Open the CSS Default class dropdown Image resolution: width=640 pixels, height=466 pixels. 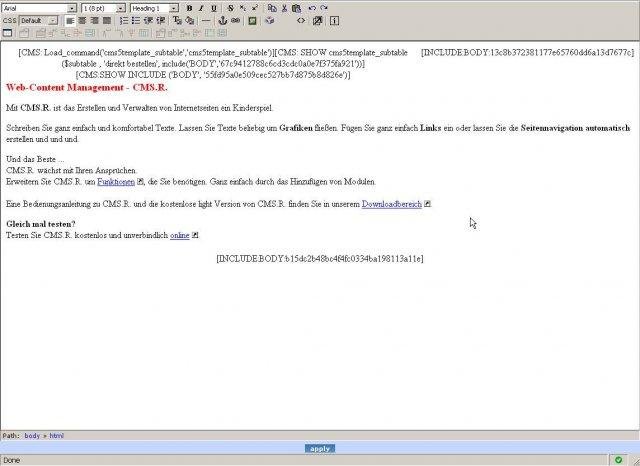coord(38,20)
